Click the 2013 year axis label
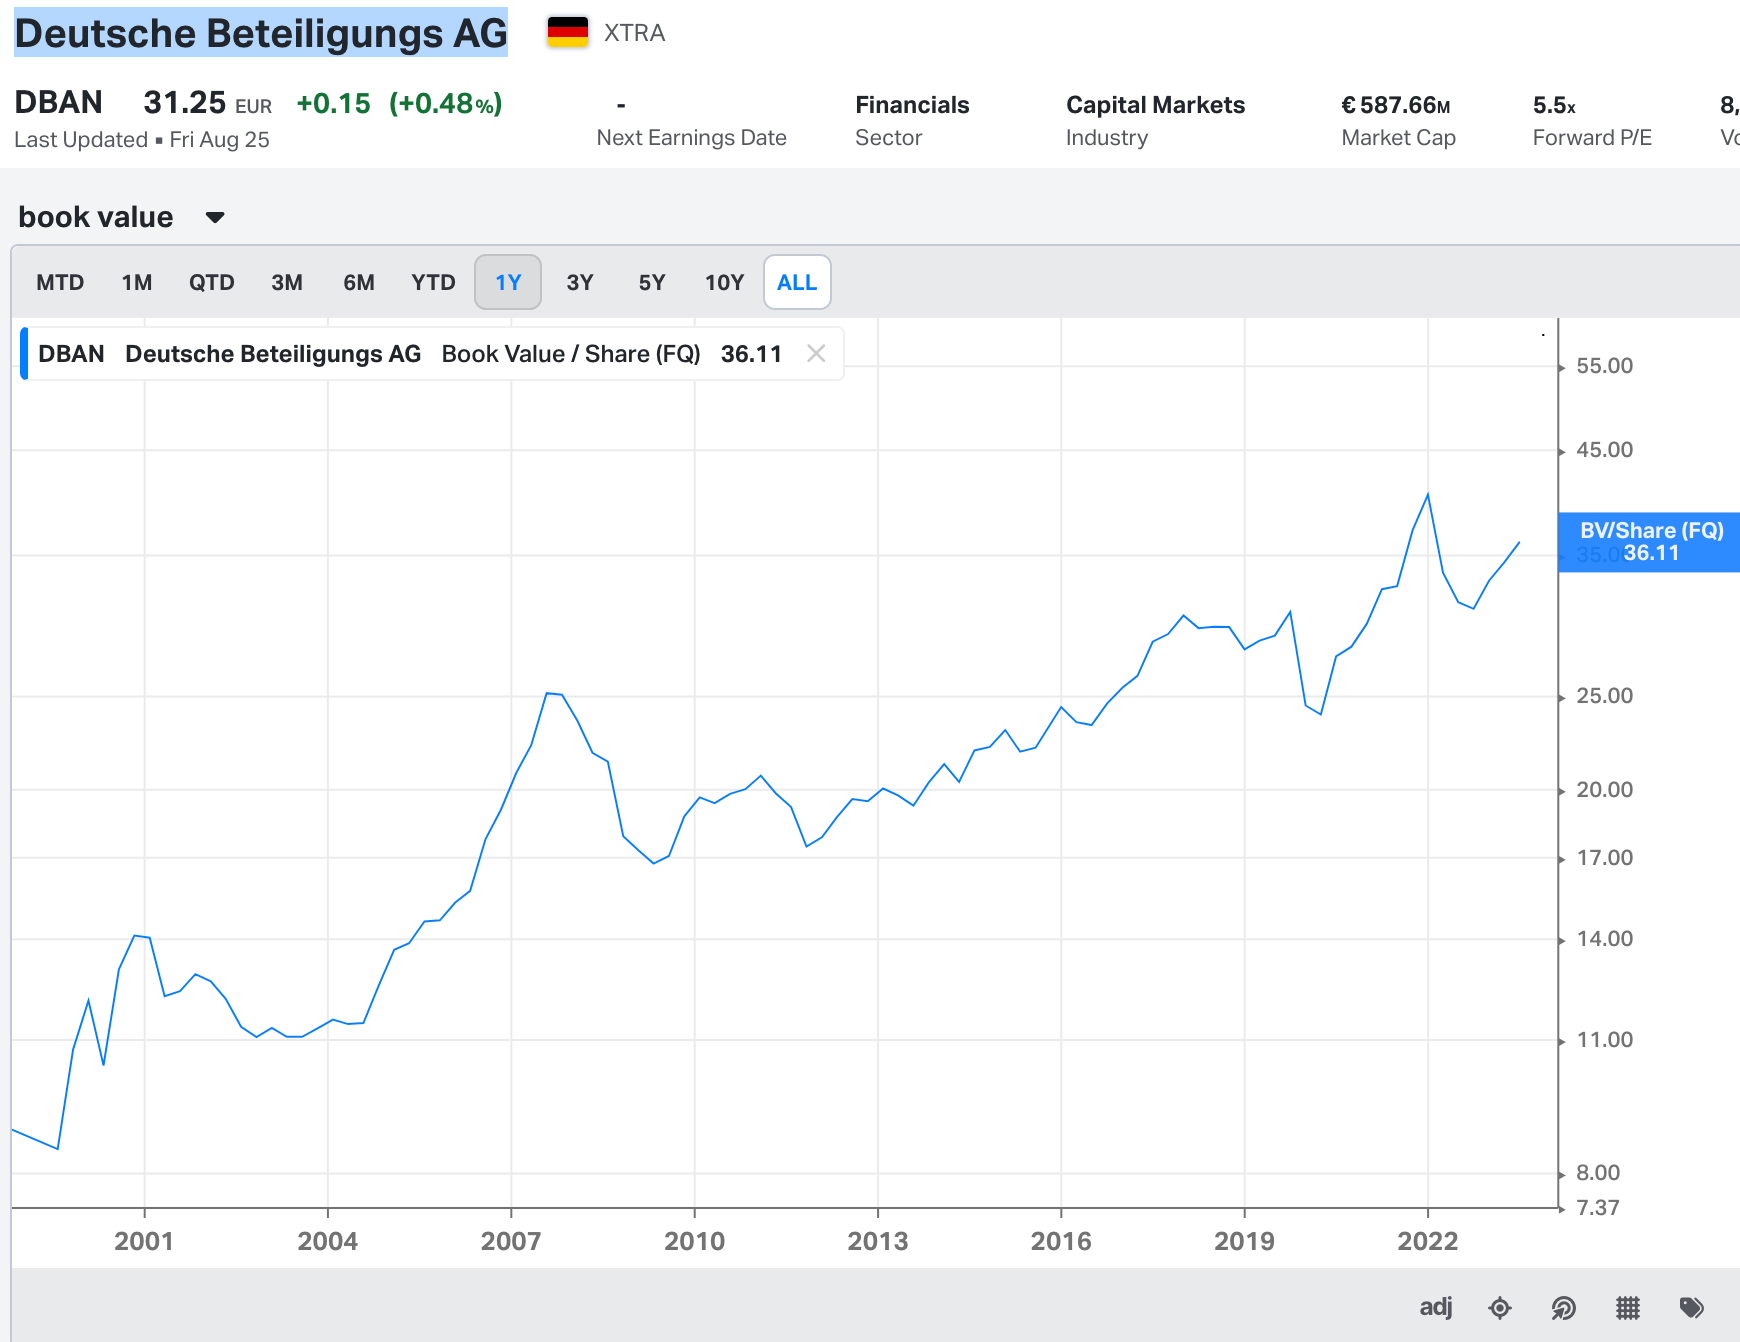 [878, 1241]
